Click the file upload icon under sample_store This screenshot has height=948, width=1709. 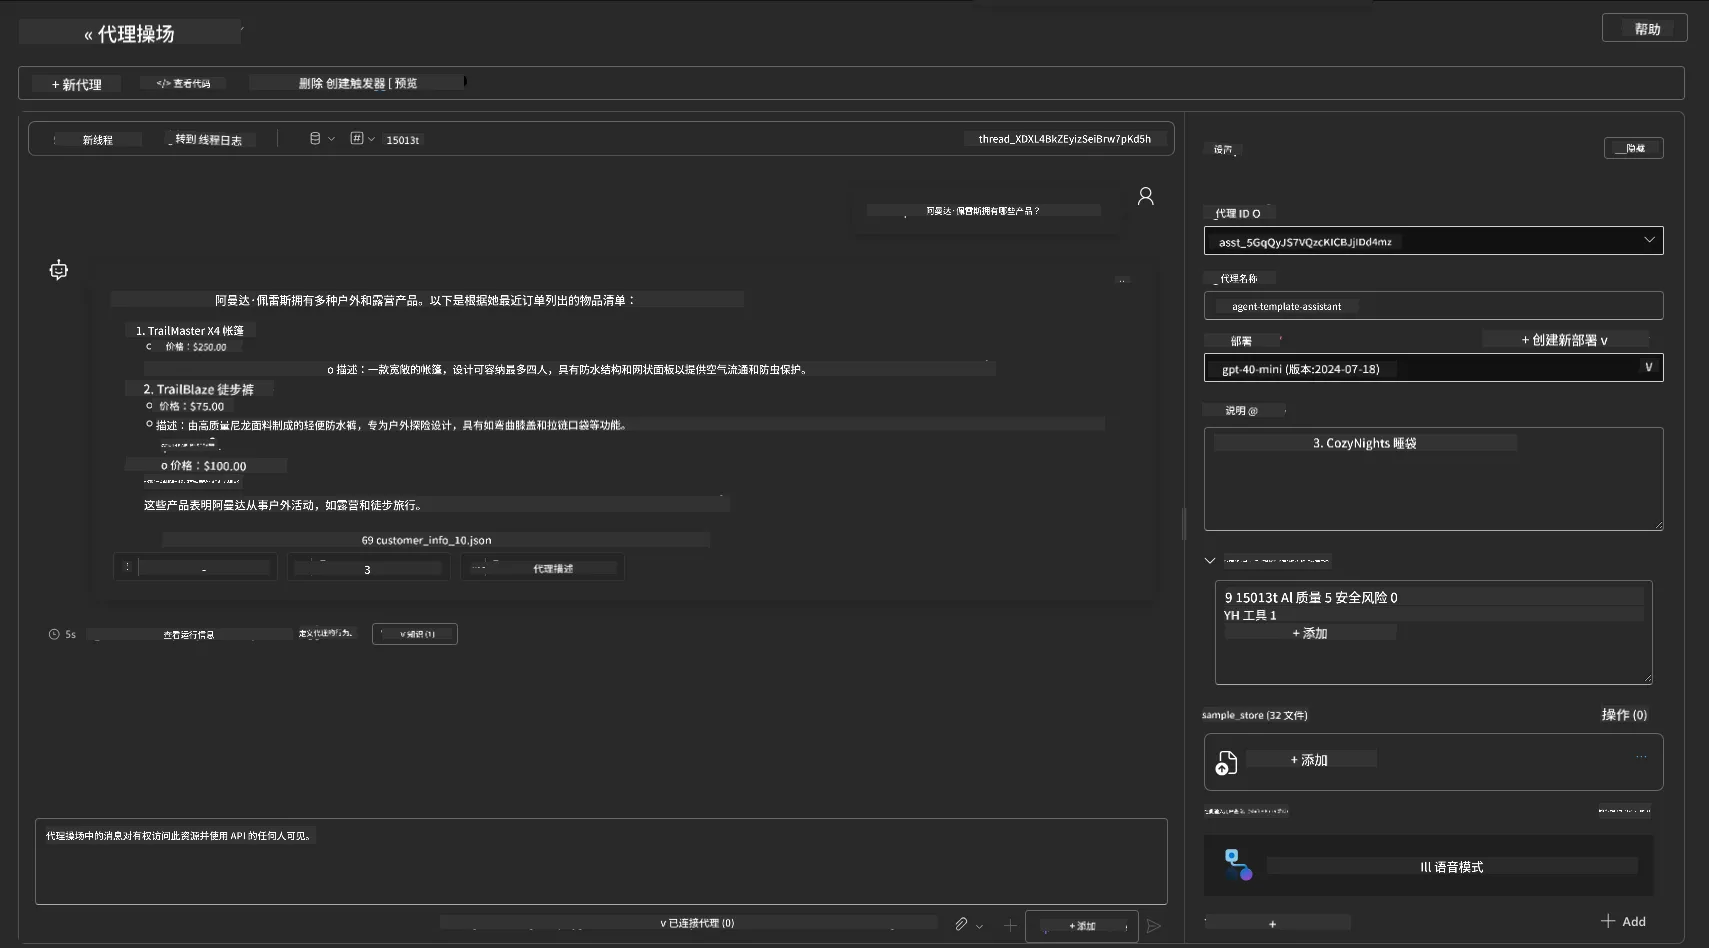pyautogui.click(x=1226, y=763)
